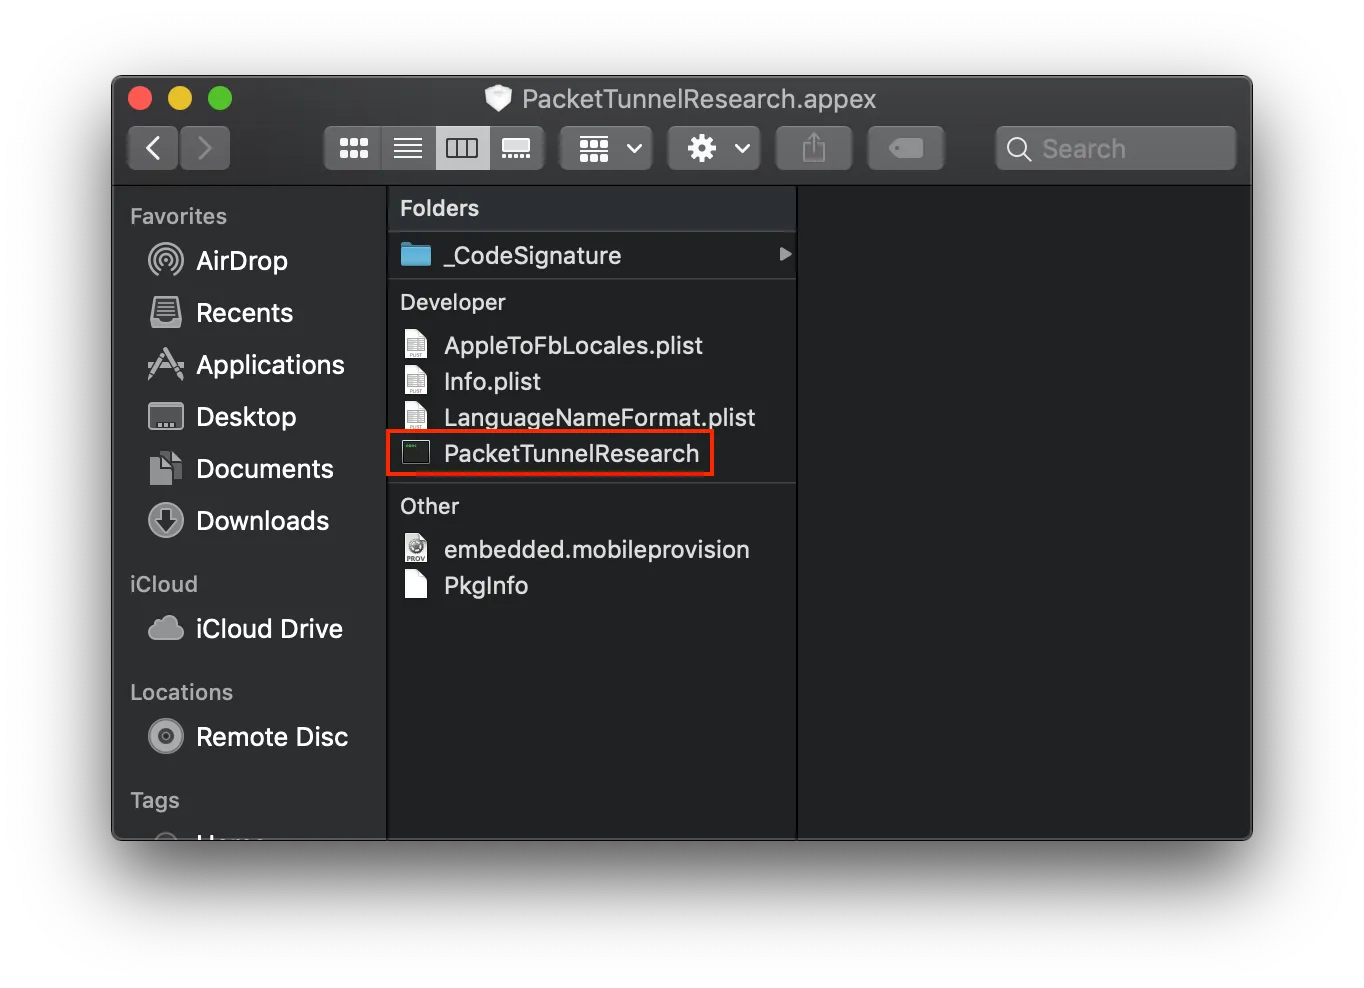Viewport: 1364px width, 988px height.
Task: Click the Applications sidebar icon
Action: [166, 365]
